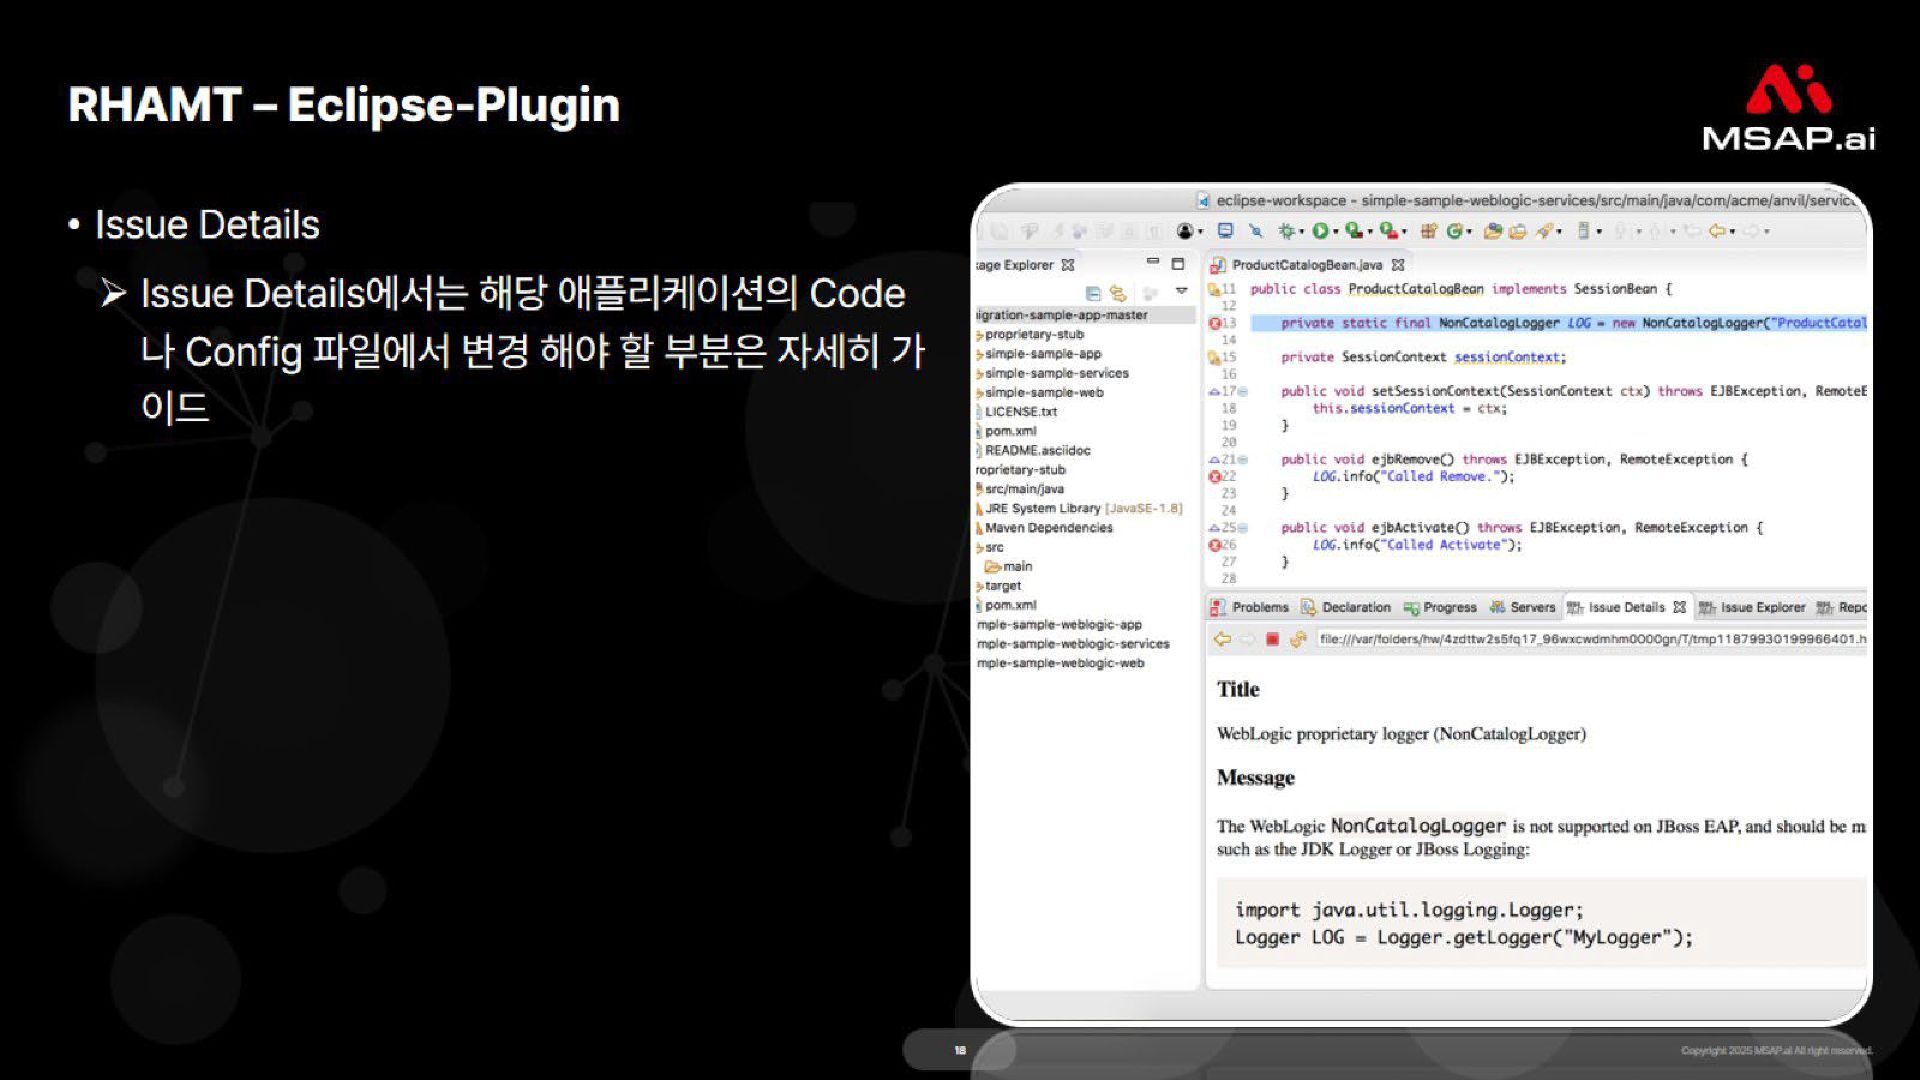Click the Open Type folder icon
The height and width of the screenshot is (1080, 1920).
pyautogui.click(x=1492, y=231)
